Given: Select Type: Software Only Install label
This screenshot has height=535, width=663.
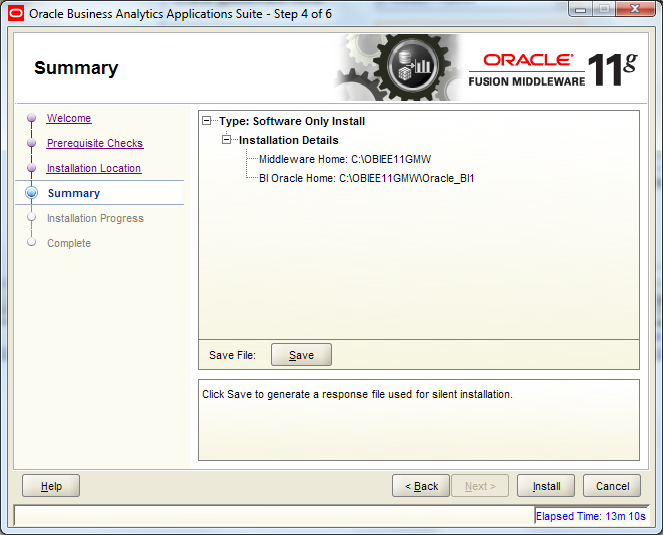Looking at the screenshot, I should (292, 121).
